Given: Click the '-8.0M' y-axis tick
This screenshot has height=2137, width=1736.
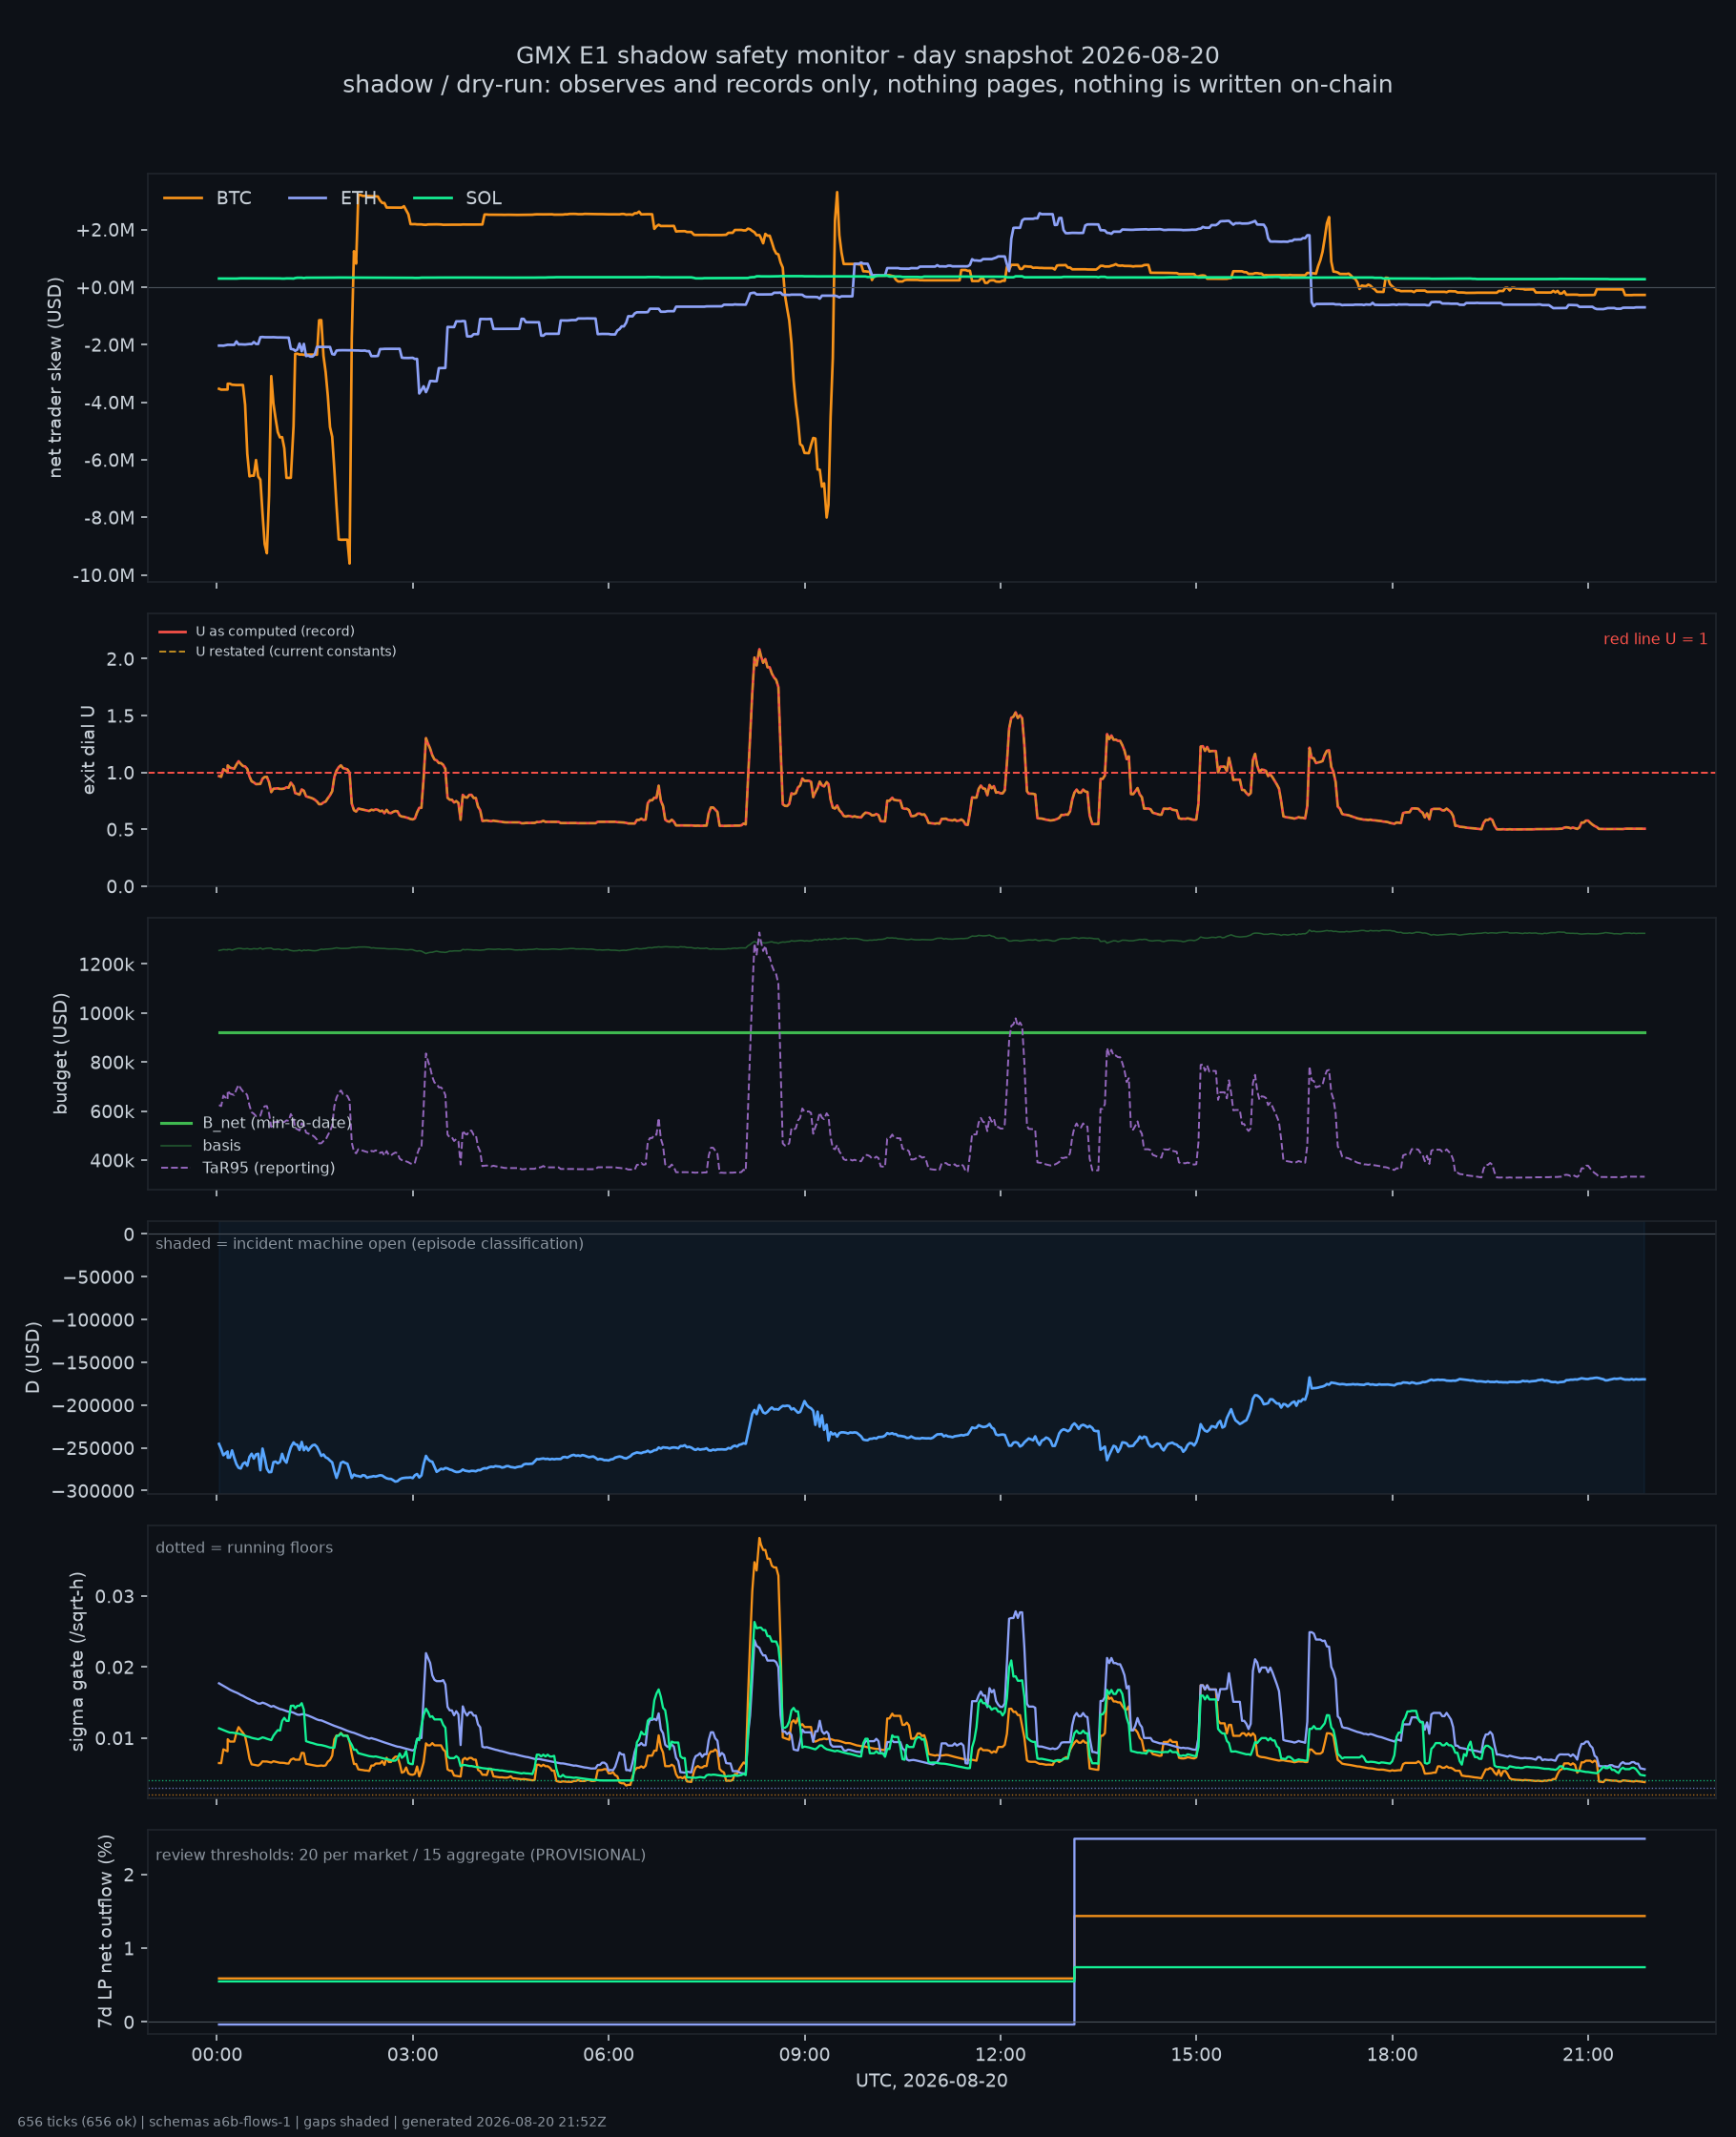Looking at the screenshot, I should pyautogui.click(x=108, y=518).
